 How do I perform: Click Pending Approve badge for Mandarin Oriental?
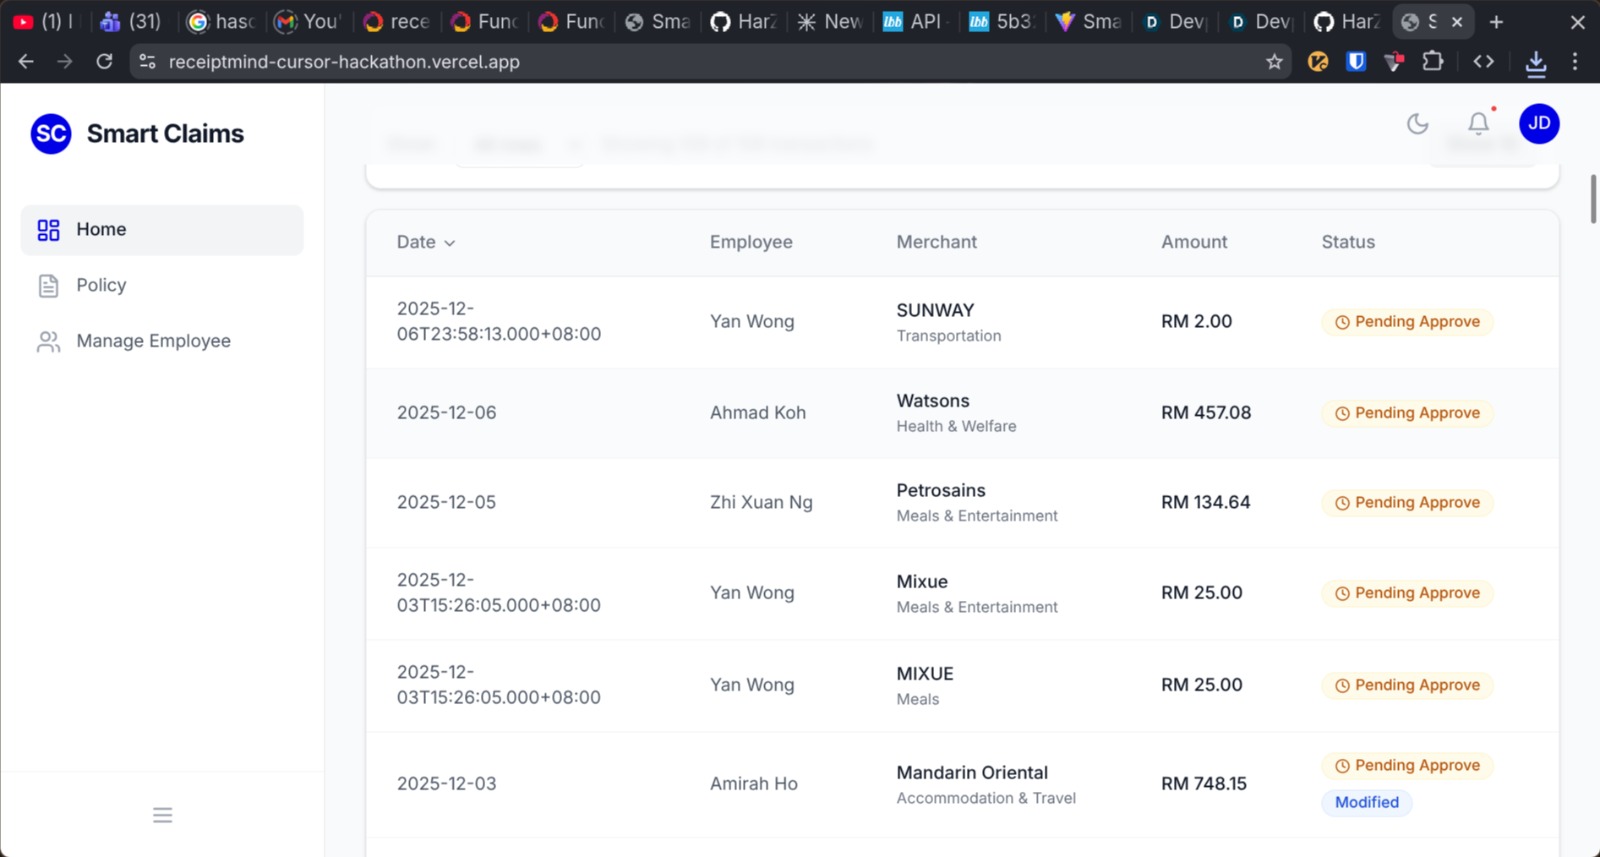click(x=1407, y=766)
